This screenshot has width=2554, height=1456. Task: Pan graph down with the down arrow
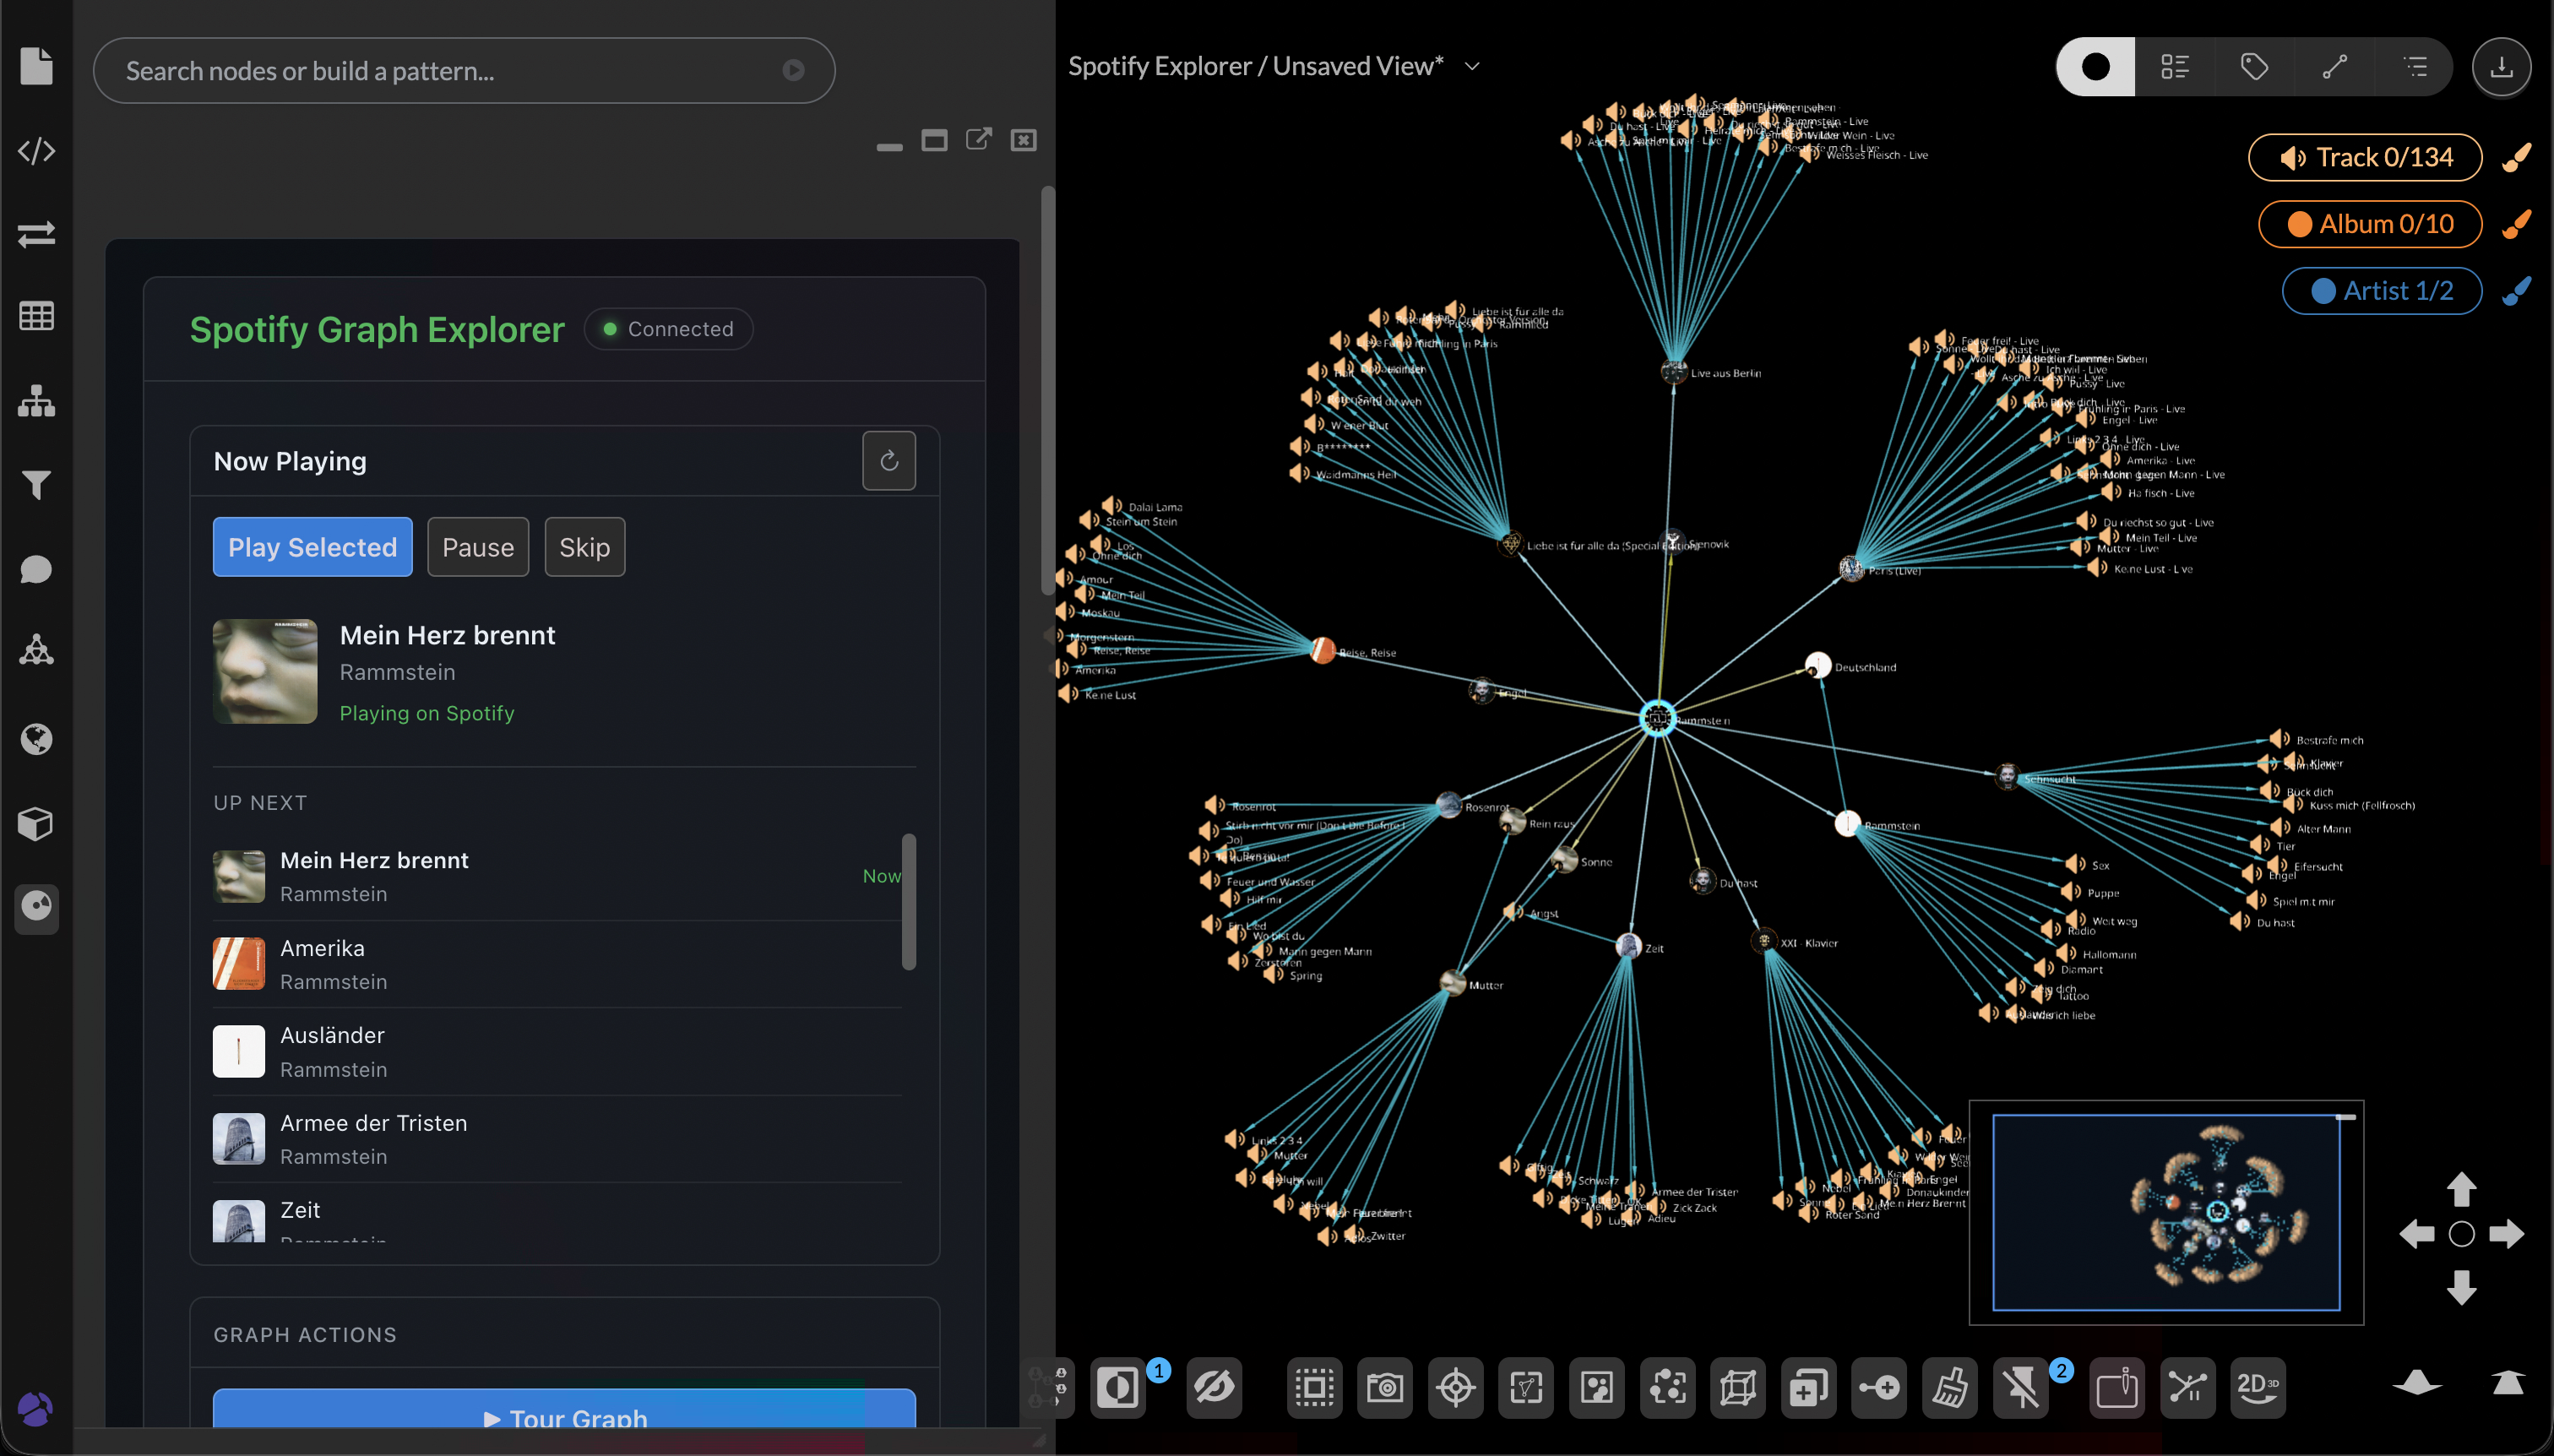pos(2461,1287)
